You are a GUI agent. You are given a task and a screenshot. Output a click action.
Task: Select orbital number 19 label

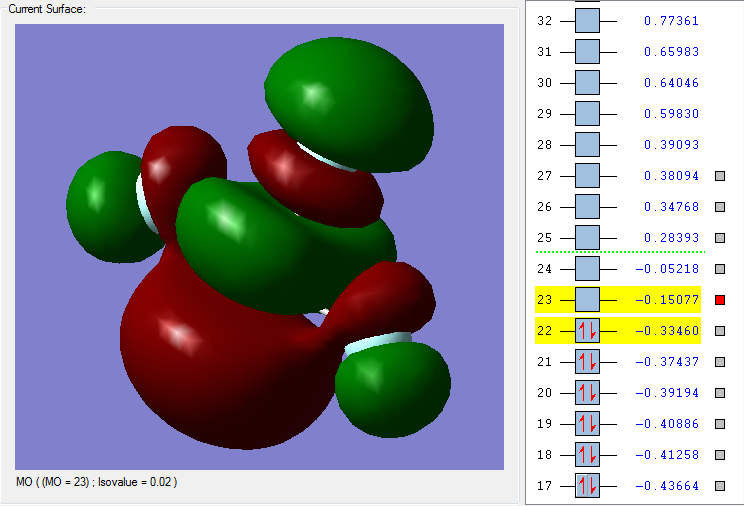(545, 424)
